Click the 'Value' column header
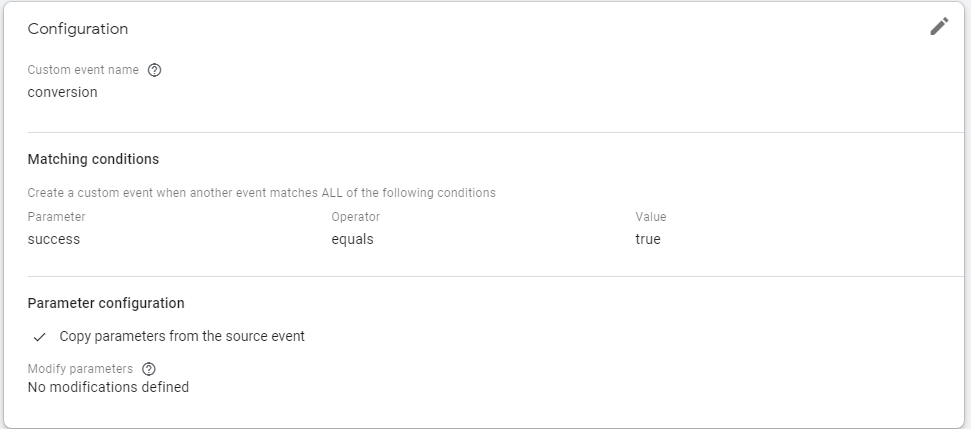The width and height of the screenshot is (971, 429). (x=651, y=217)
